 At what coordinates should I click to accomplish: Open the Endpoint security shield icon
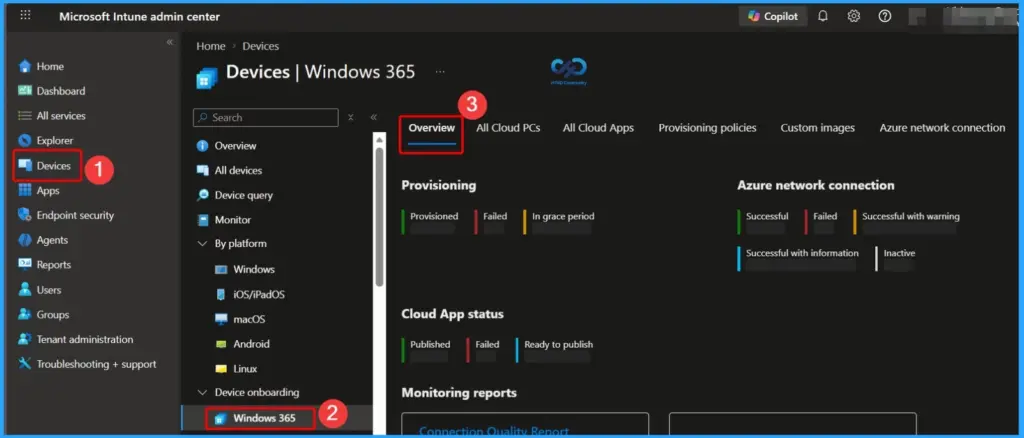click(x=25, y=215)
